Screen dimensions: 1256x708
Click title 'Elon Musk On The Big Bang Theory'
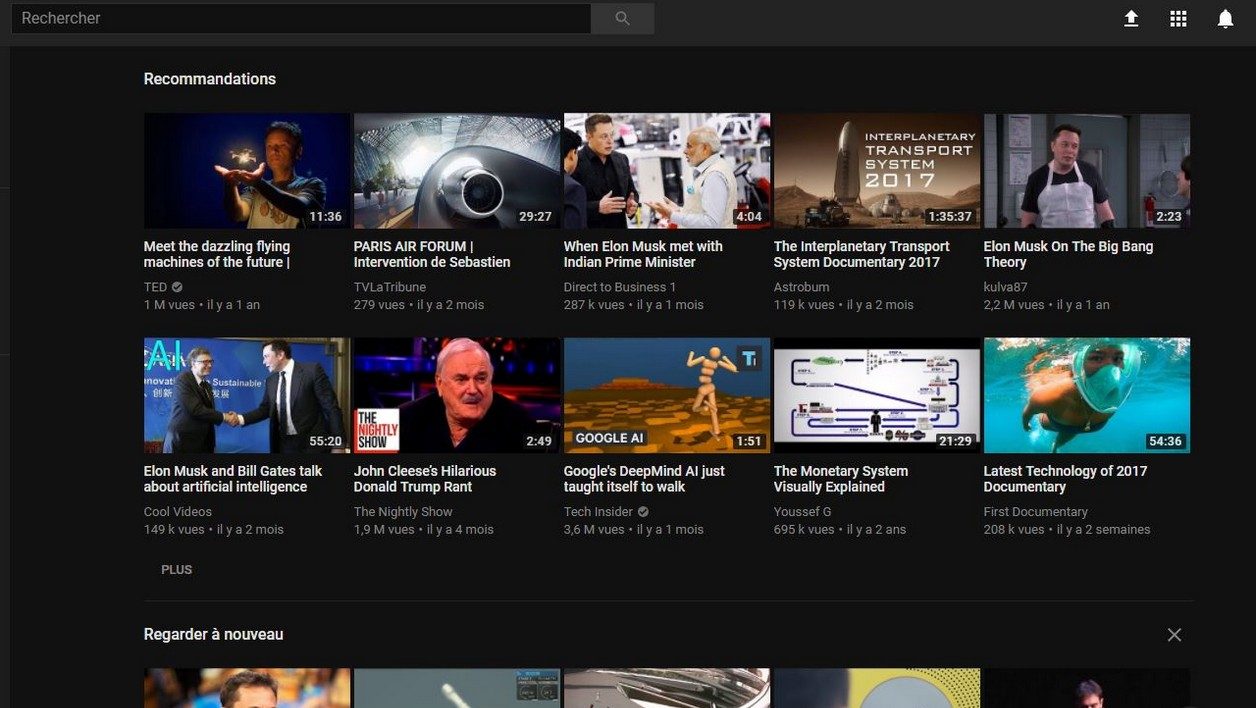(x=1068, y=254)
